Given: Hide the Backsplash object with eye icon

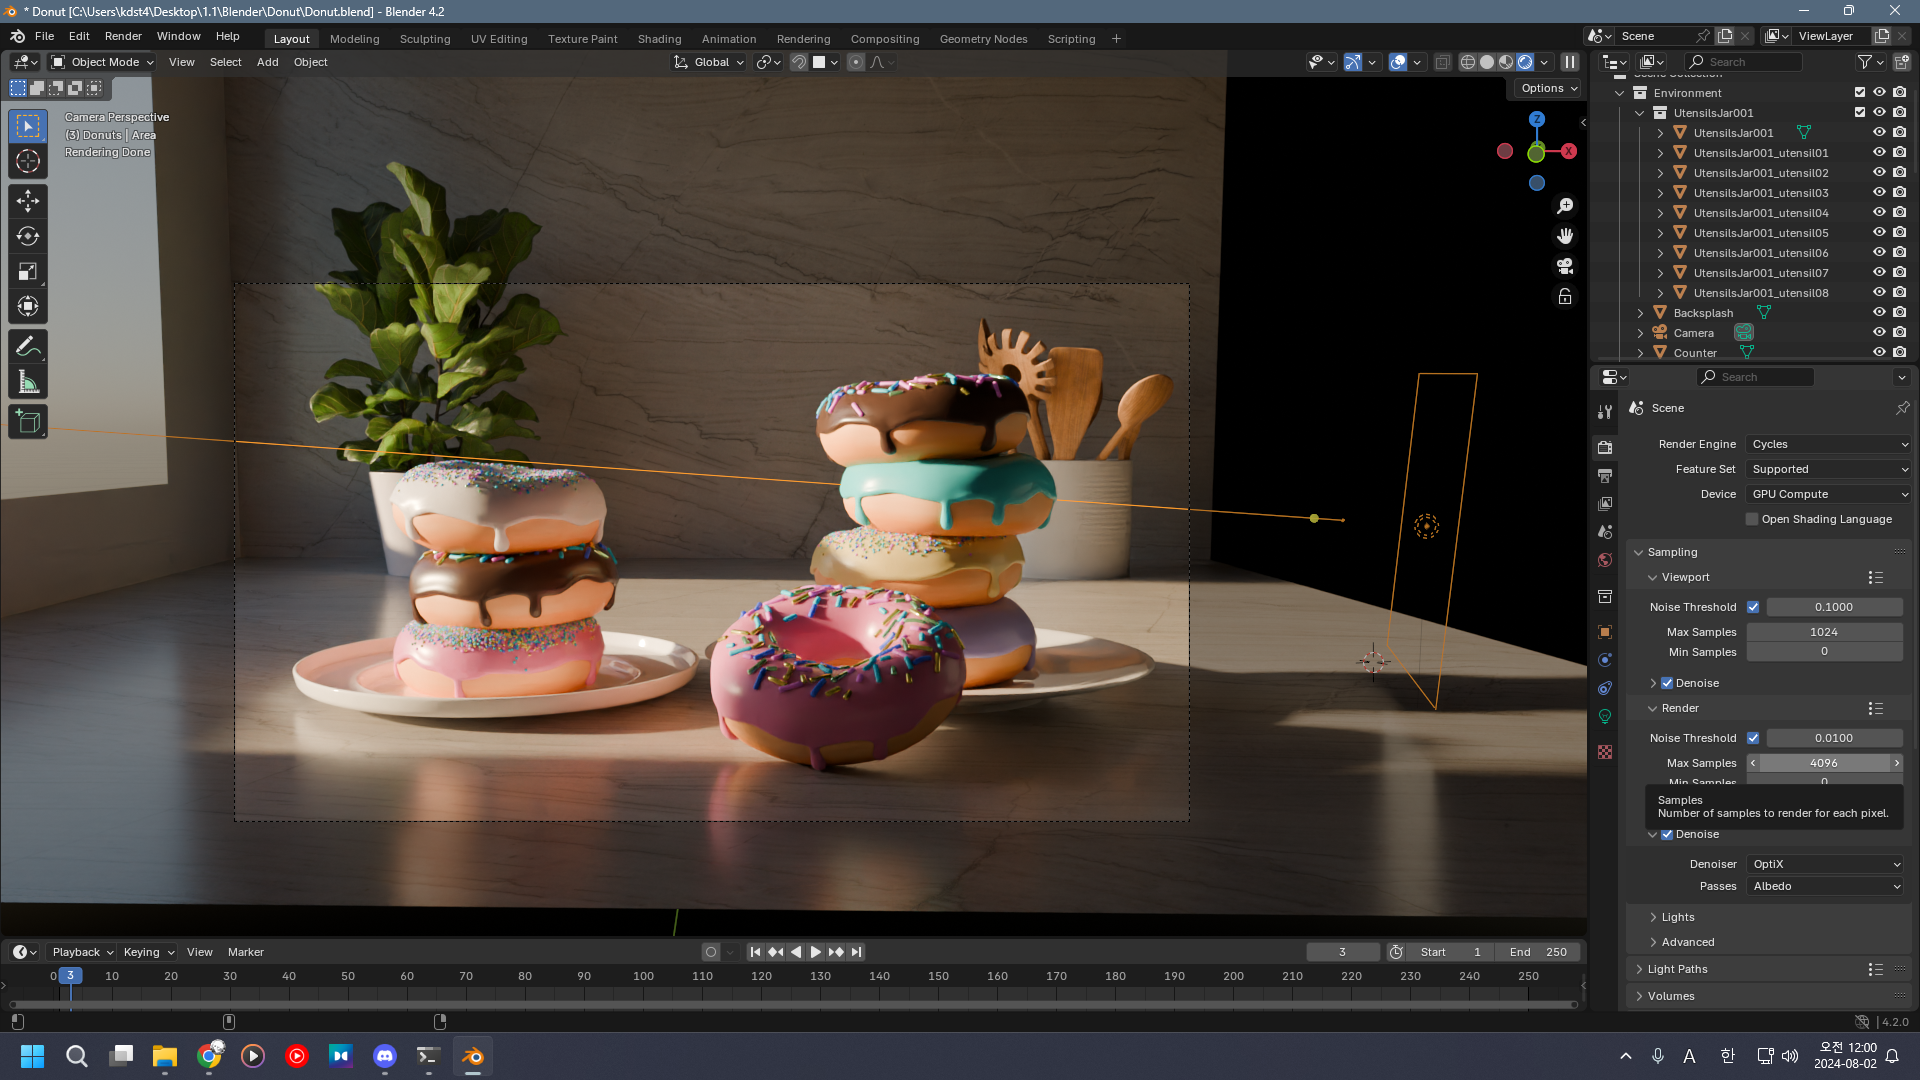Looking at the screenshot, I should [x=1879, y=313].
